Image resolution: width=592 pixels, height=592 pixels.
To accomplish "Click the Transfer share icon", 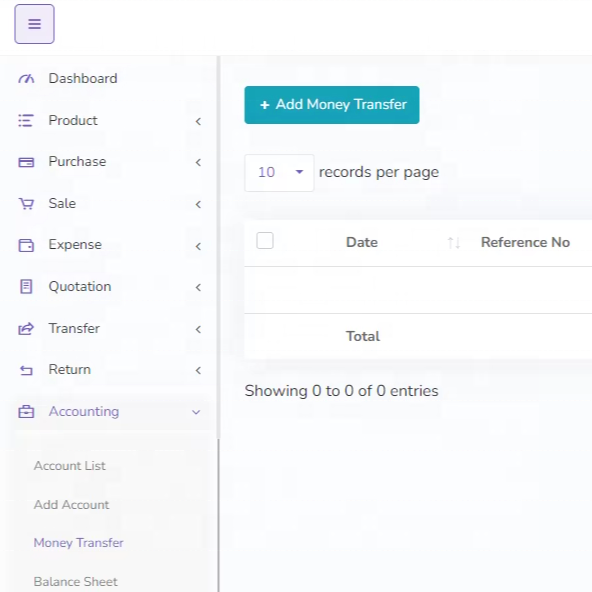I will coord(26,328).
